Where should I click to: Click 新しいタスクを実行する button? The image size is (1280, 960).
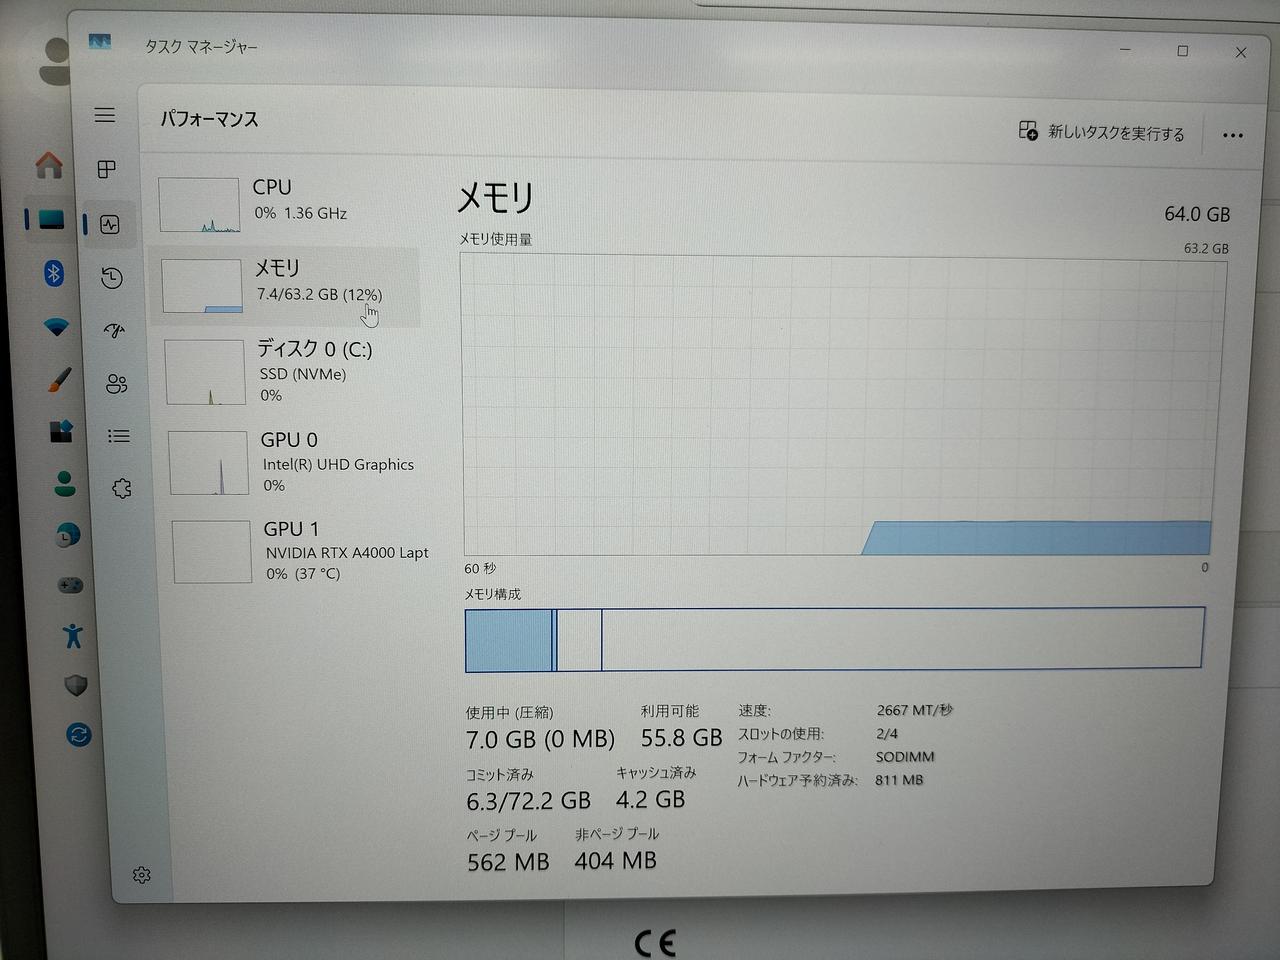tap(1102, 132)
